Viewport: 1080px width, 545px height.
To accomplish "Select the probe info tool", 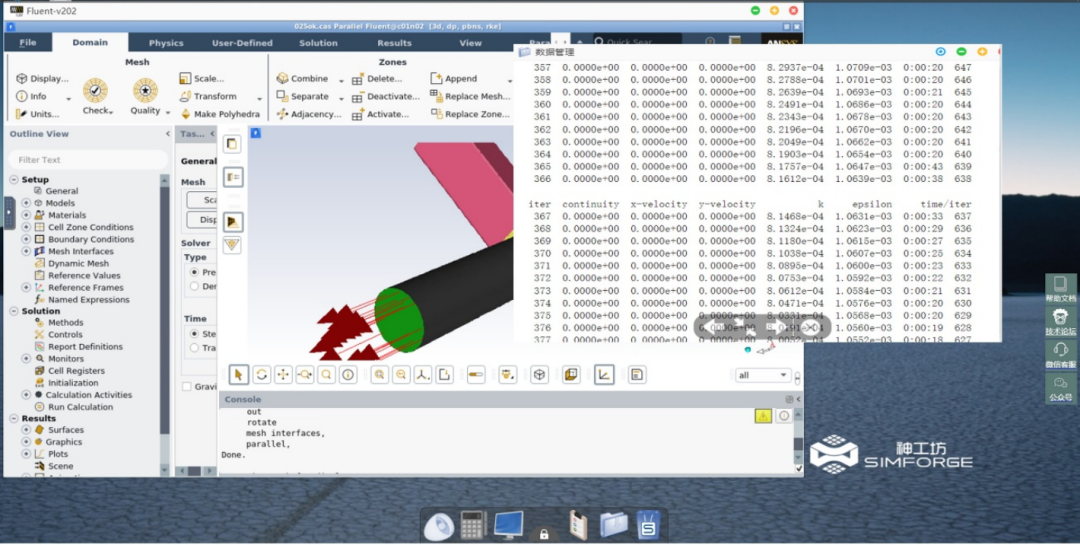I will 348,375.
